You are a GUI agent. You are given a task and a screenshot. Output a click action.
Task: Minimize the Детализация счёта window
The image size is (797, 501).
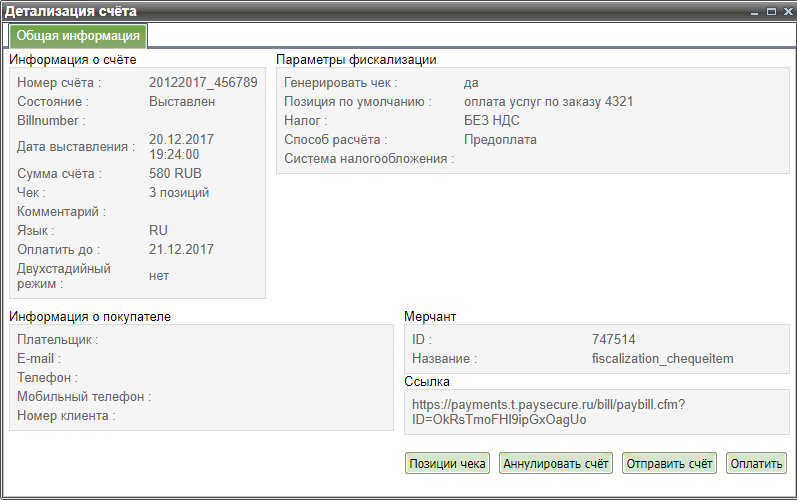(756, 11)
